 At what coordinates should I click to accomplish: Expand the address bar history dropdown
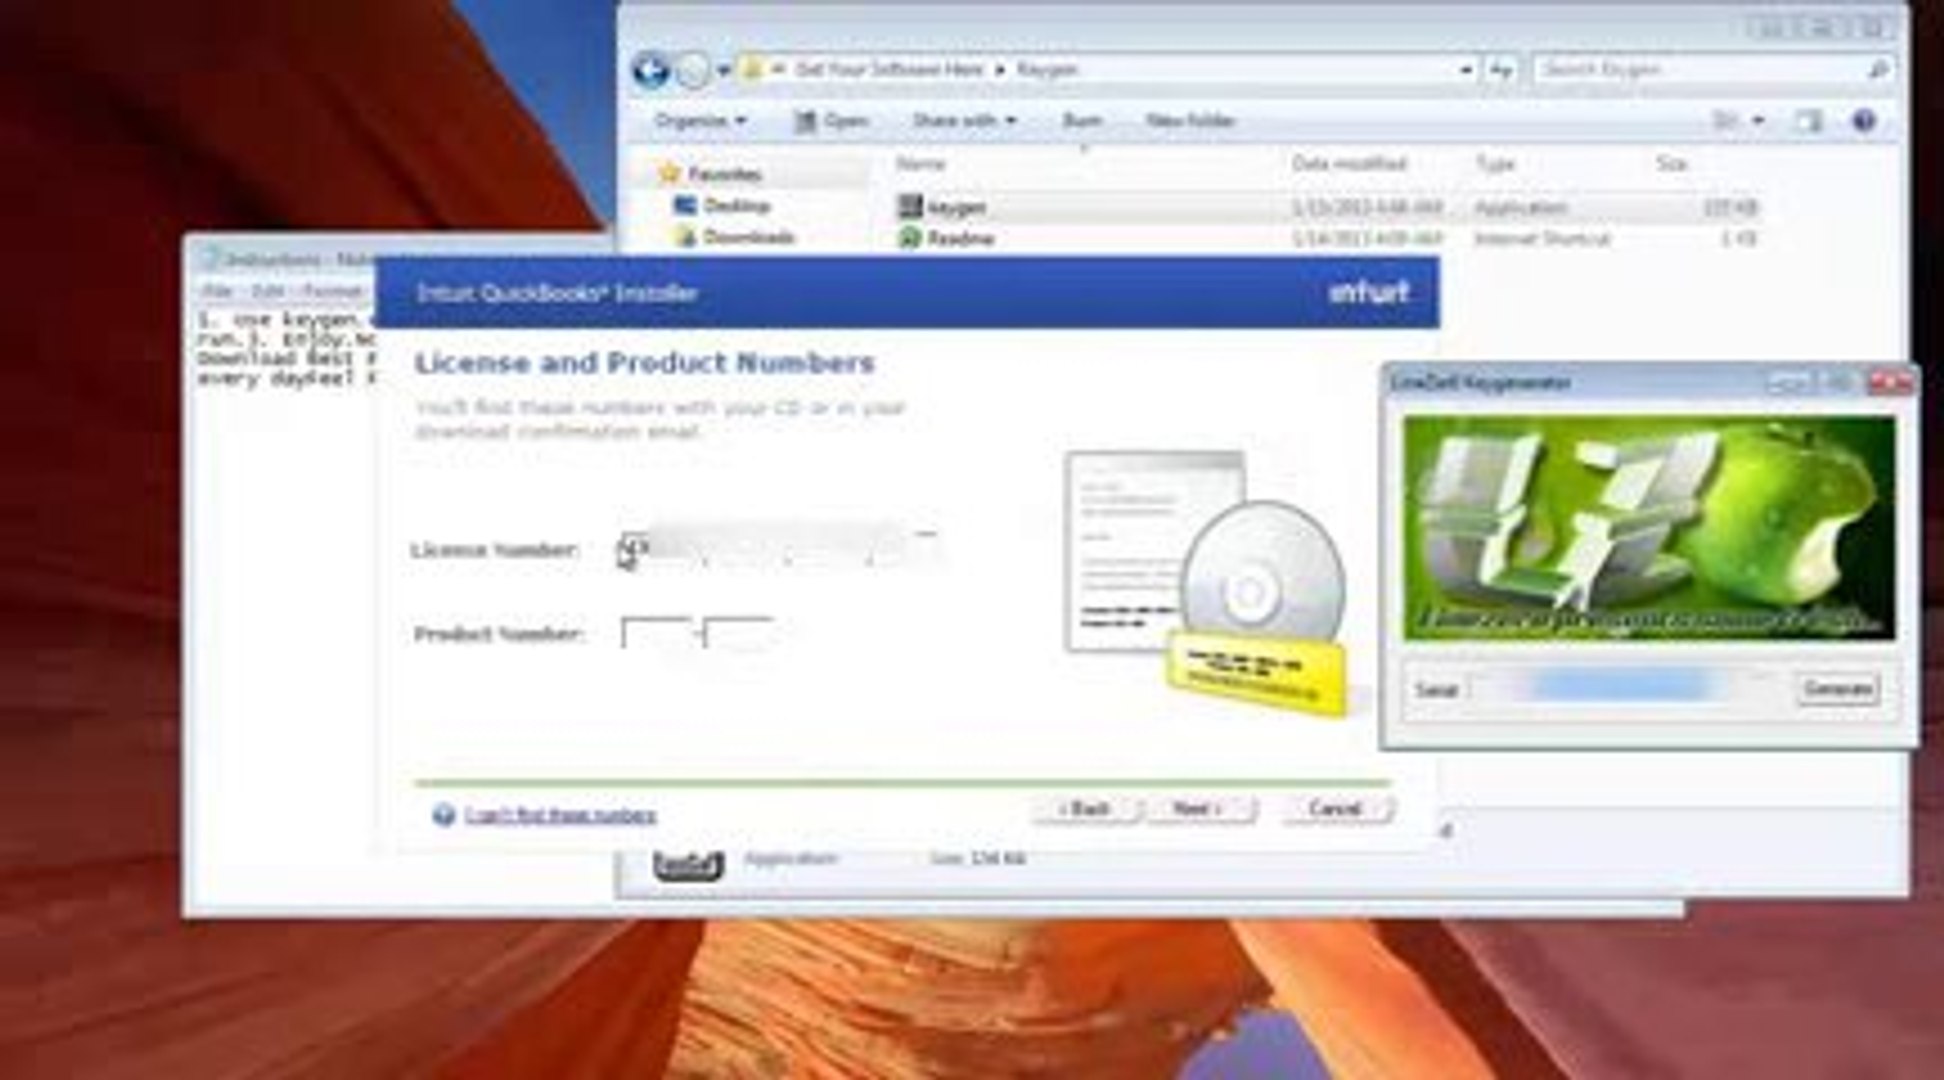(1465, 70)
